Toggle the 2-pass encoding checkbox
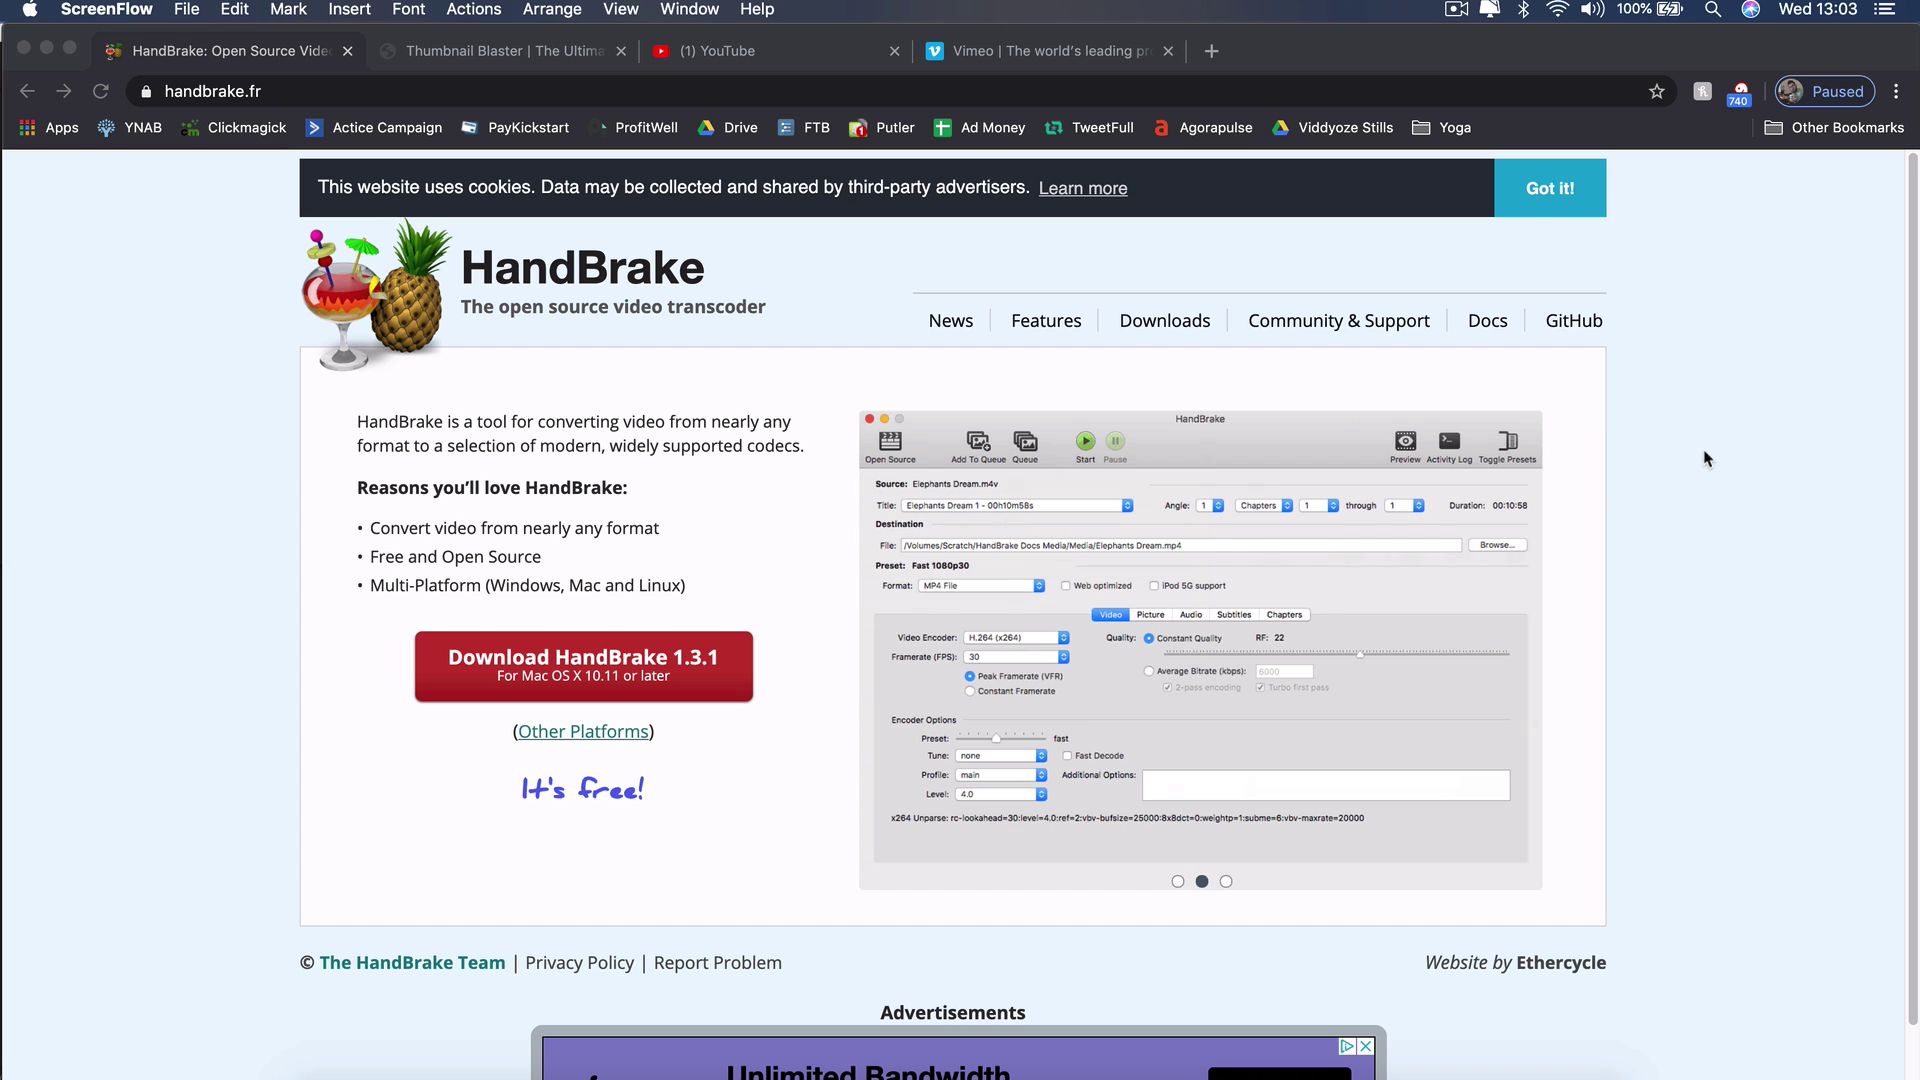 [x=1167, y=687]
